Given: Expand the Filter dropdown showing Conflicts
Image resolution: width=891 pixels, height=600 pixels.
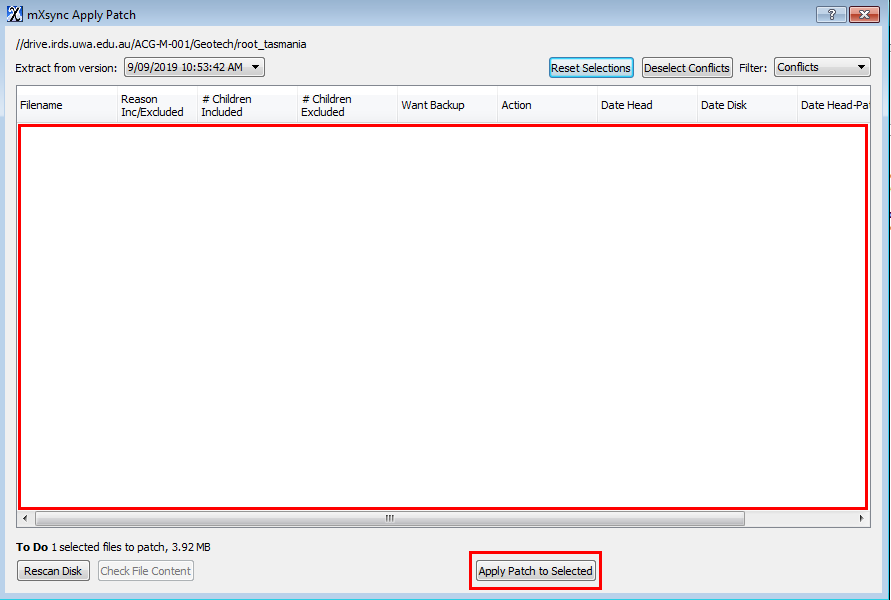Looking at the screenshot, I should pos(822,67).
